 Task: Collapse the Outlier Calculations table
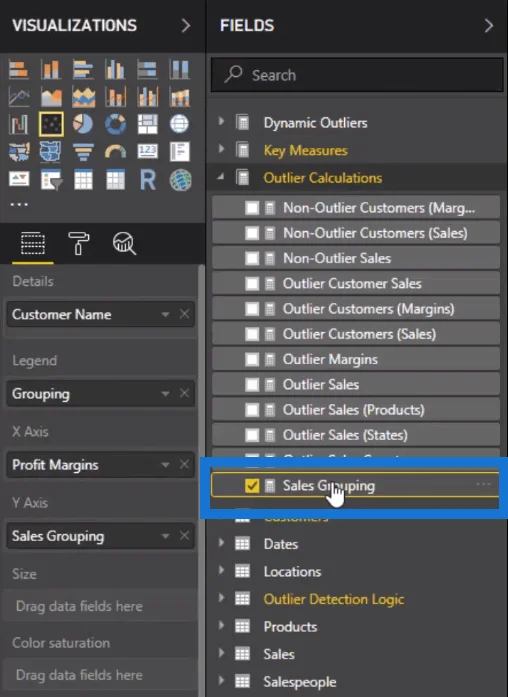point(221,177)
